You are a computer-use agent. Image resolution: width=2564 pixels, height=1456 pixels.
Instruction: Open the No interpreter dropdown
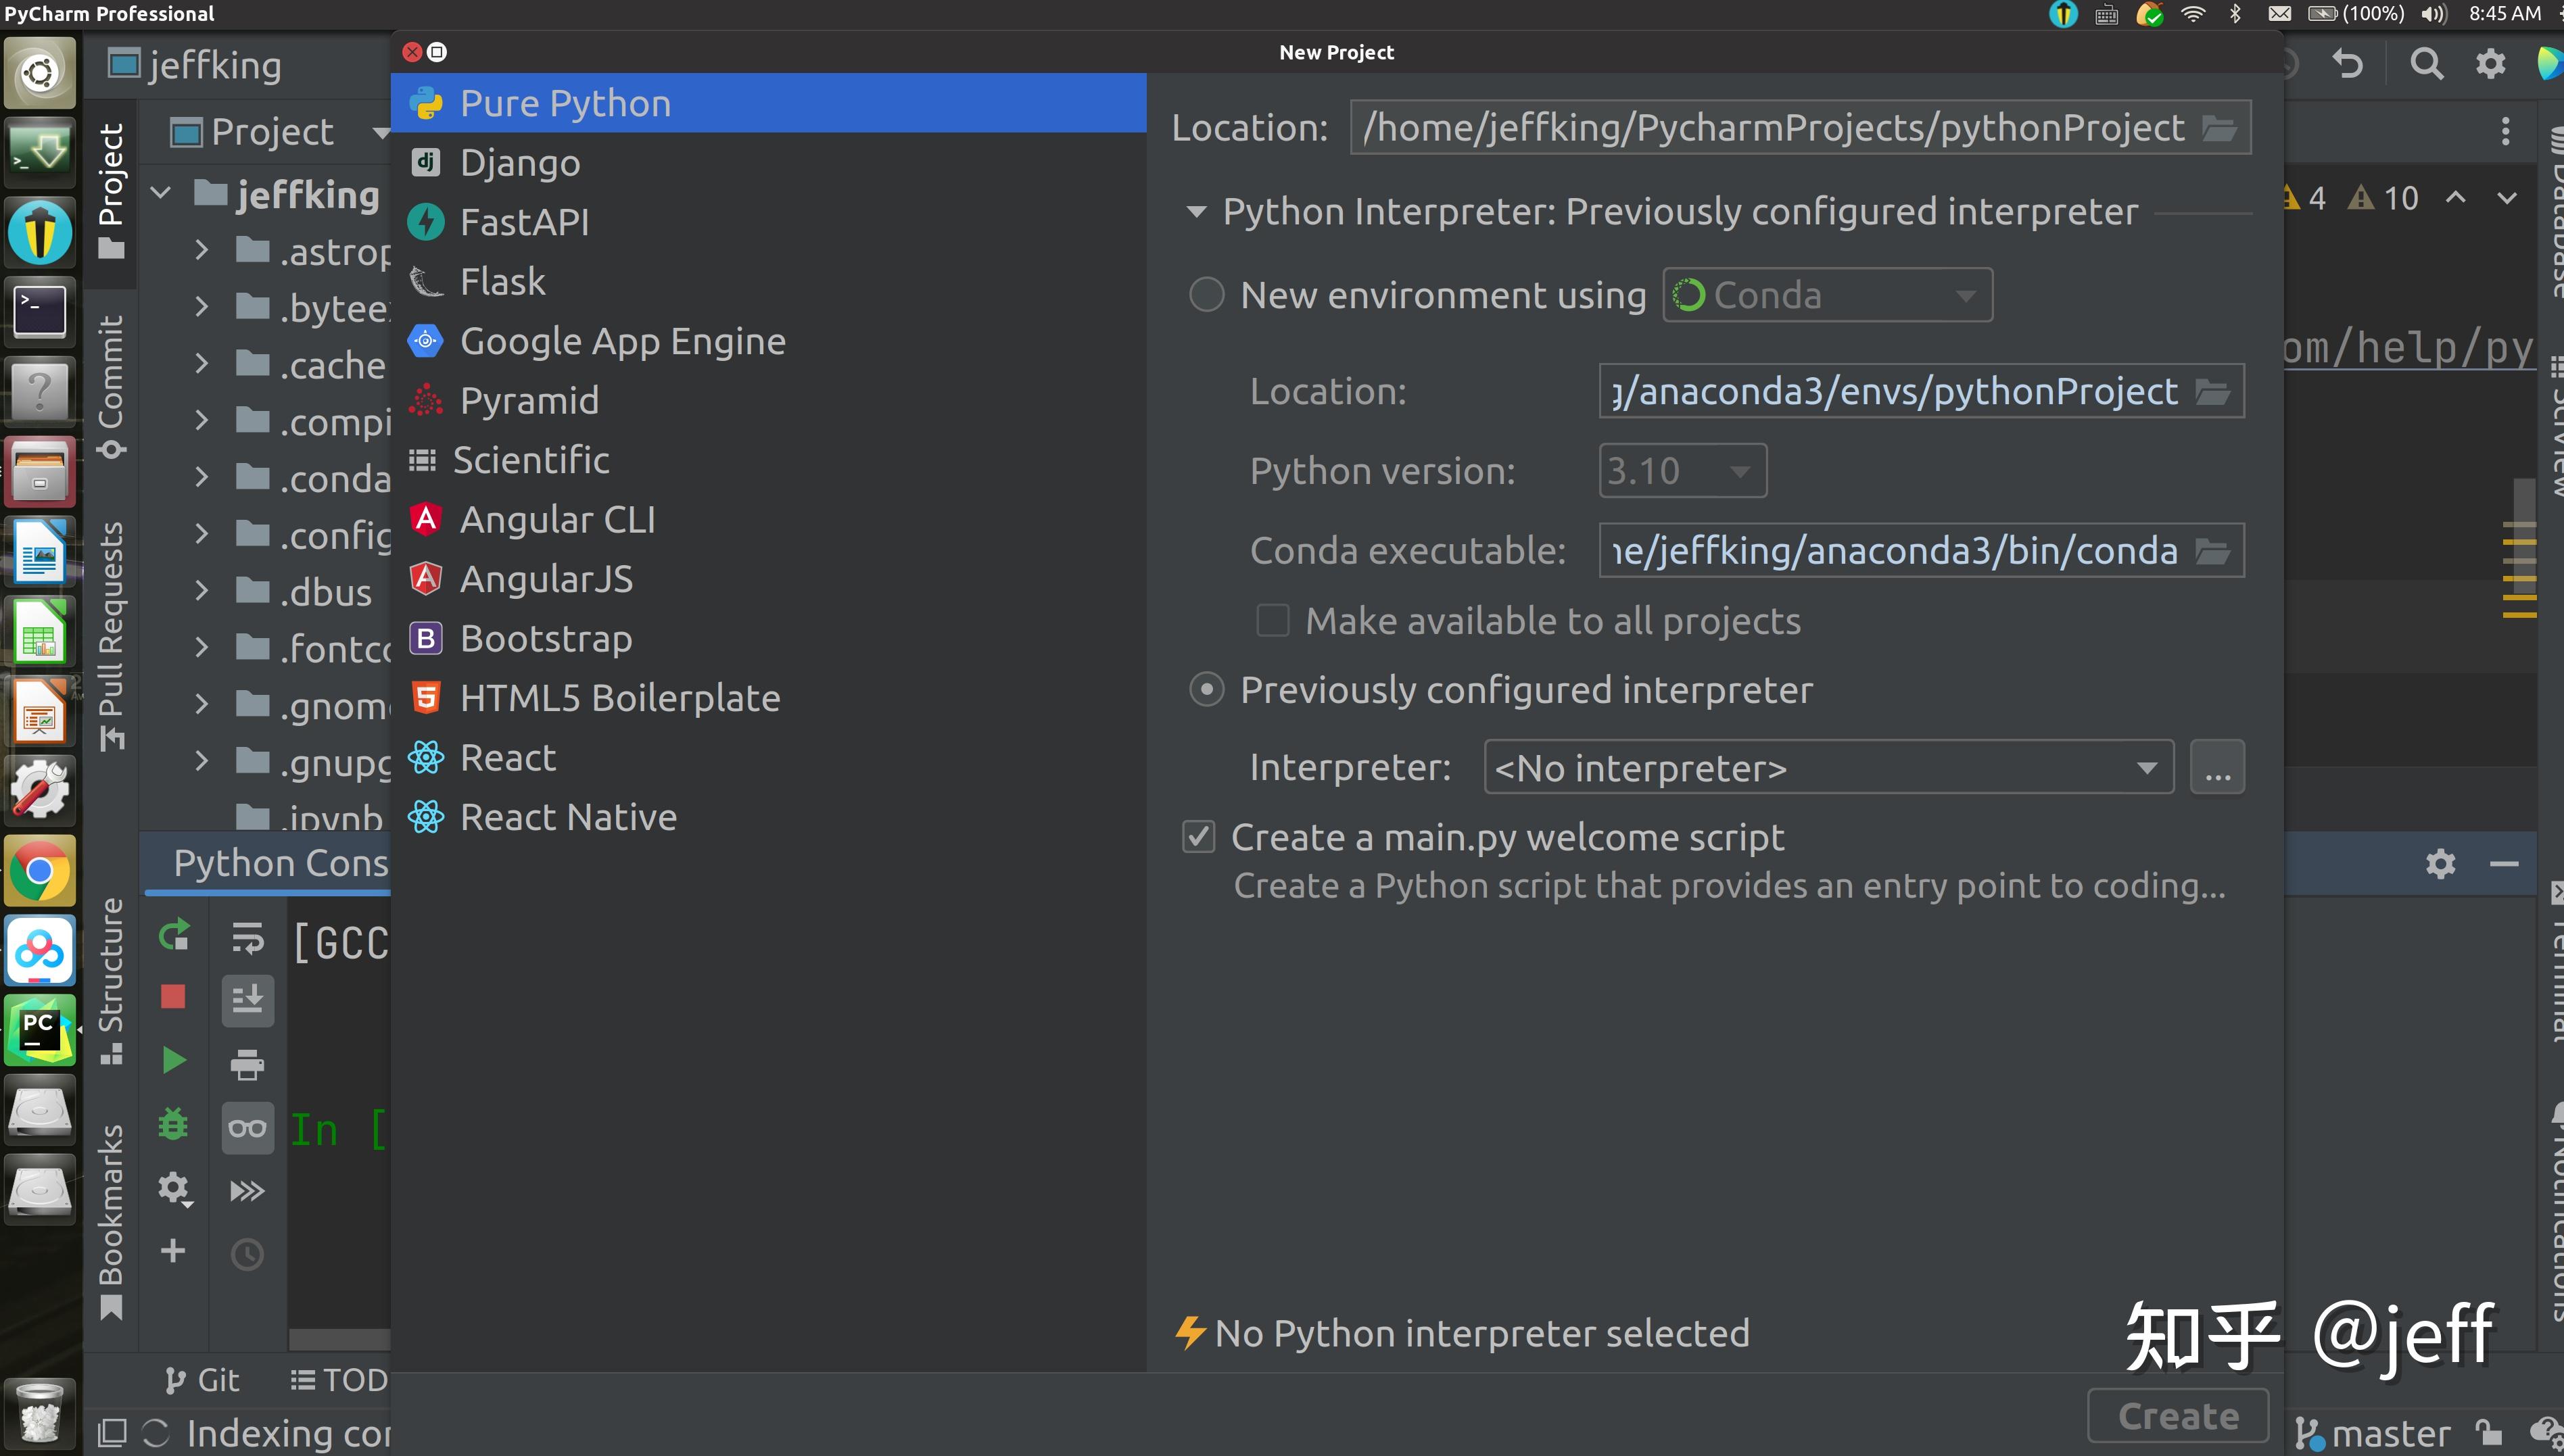pos(1828,767)
